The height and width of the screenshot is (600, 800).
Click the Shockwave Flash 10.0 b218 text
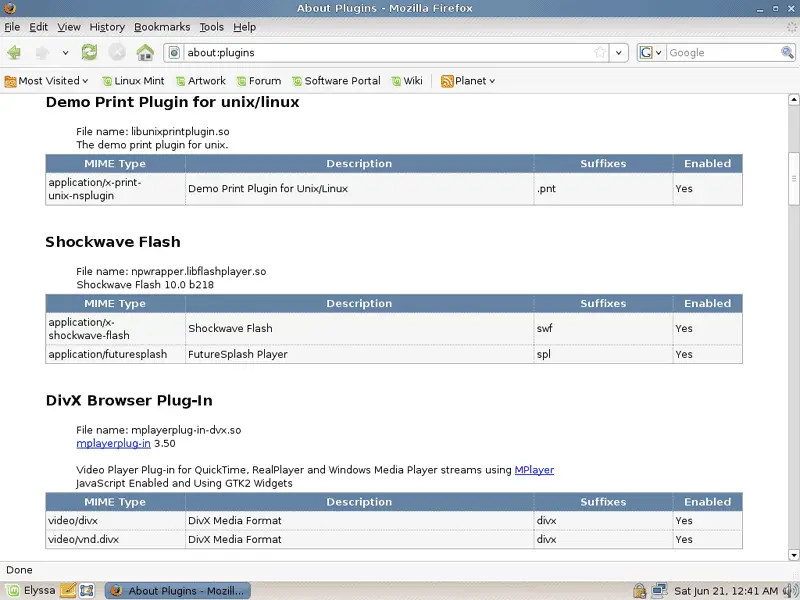pyautogui.click(x=145, y=285)
